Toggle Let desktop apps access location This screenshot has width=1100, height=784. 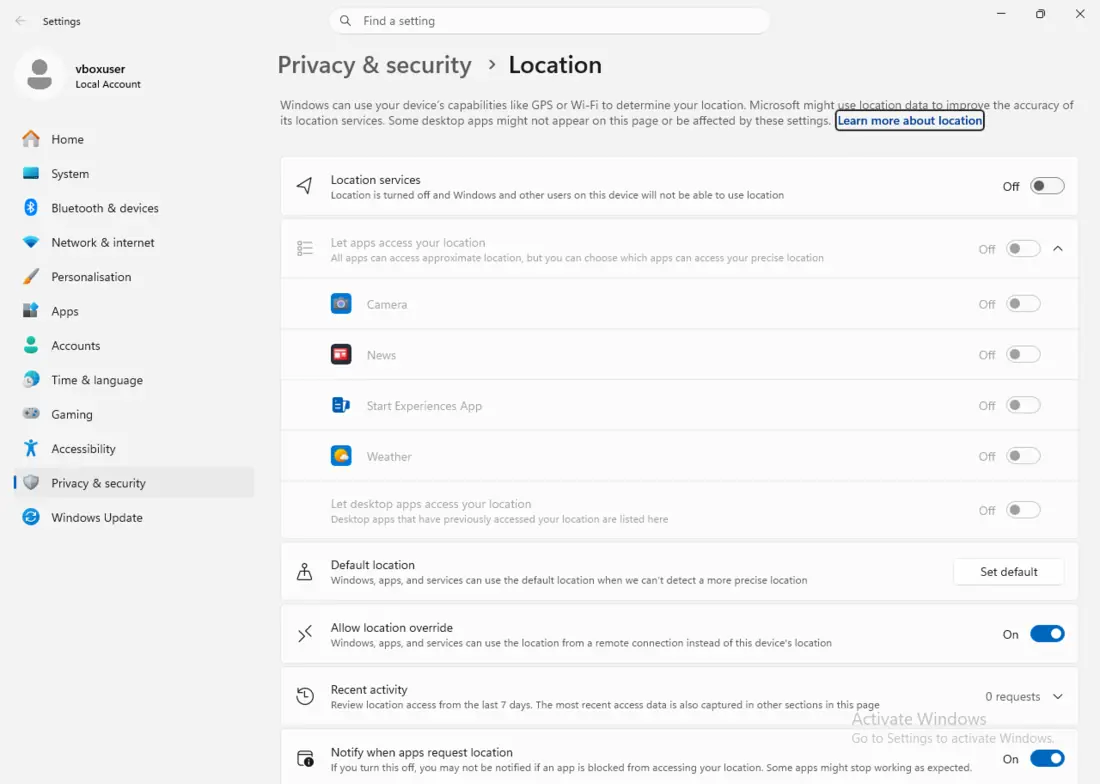point(1023,510)
